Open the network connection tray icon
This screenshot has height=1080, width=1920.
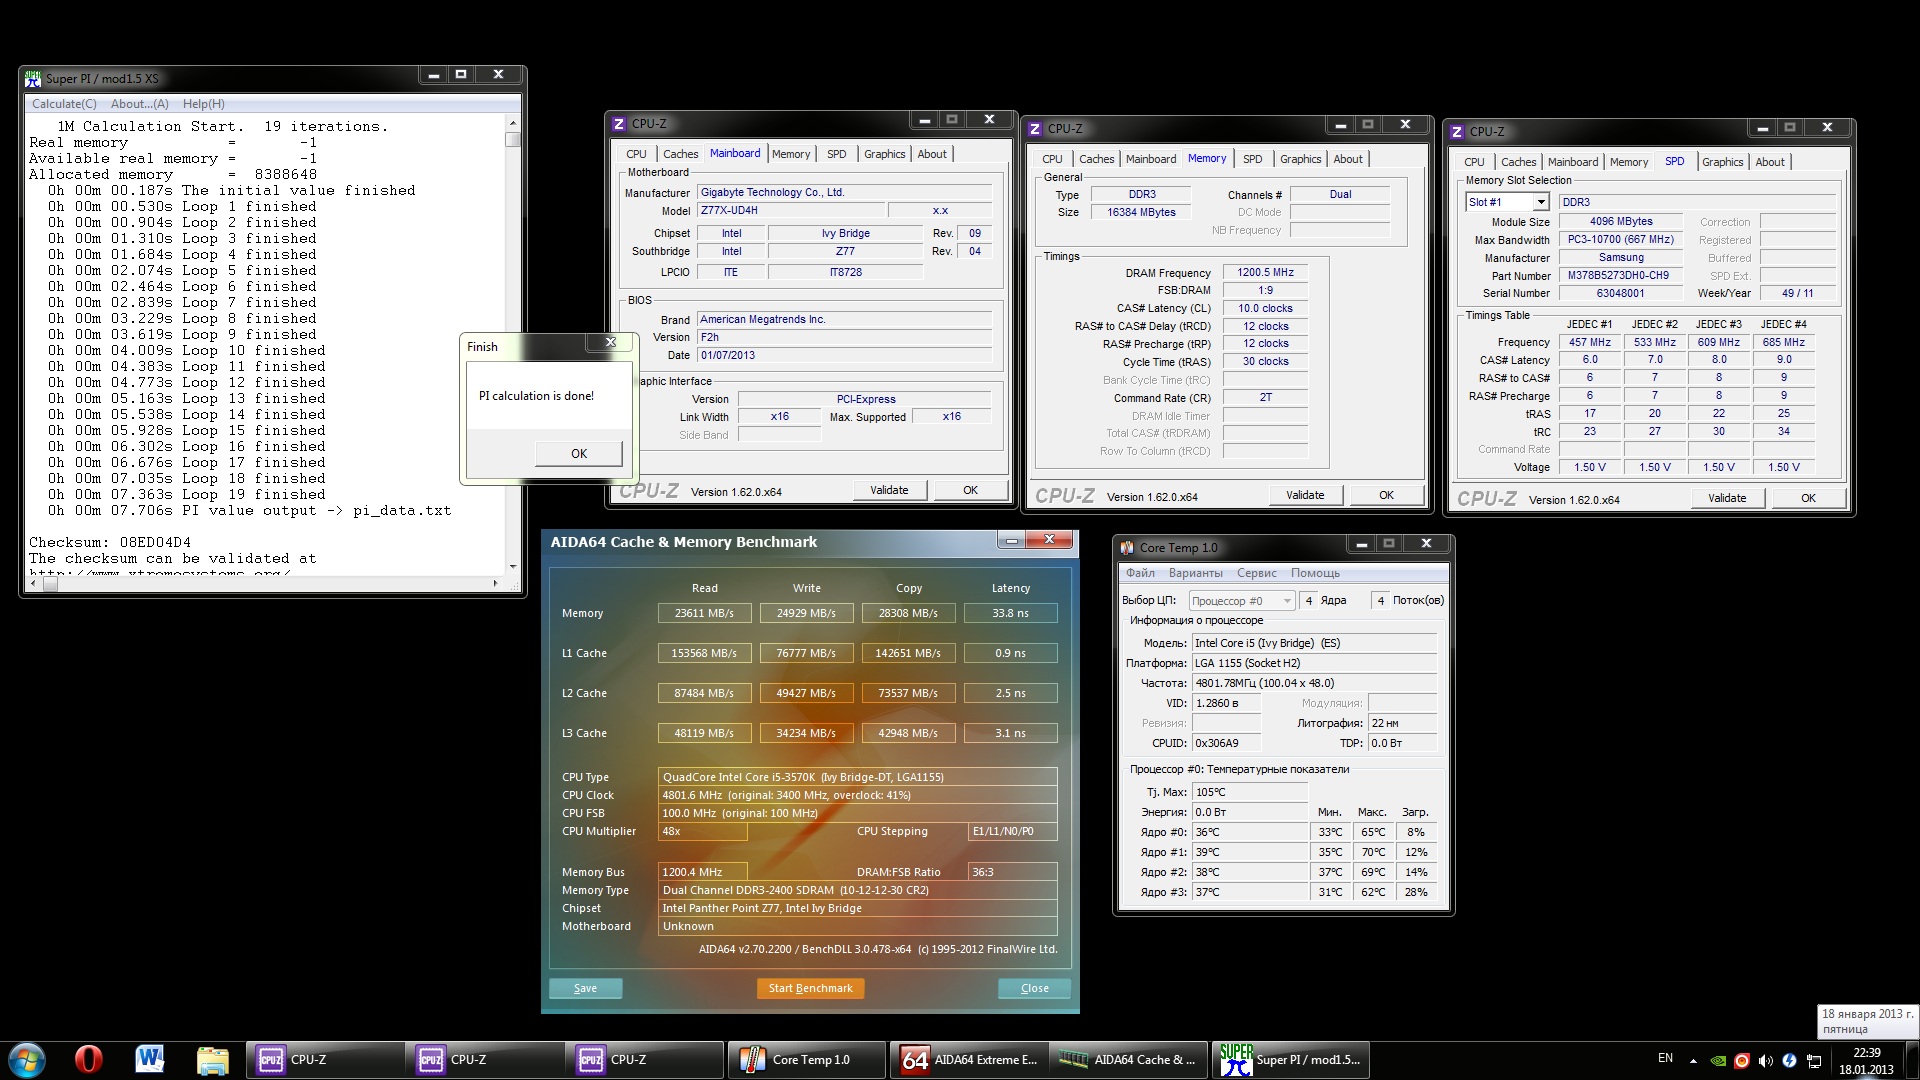[x=1814, y=1060]
